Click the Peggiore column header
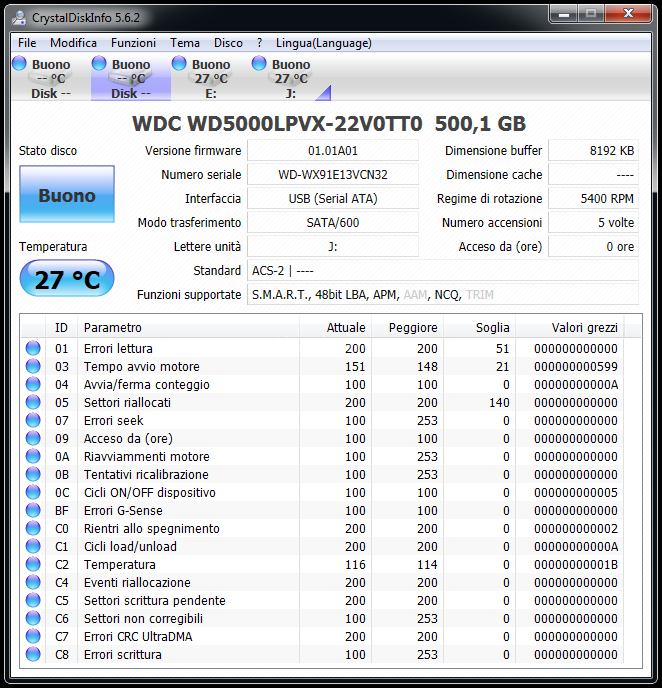The image size is (662, 688). pos(408,328)
